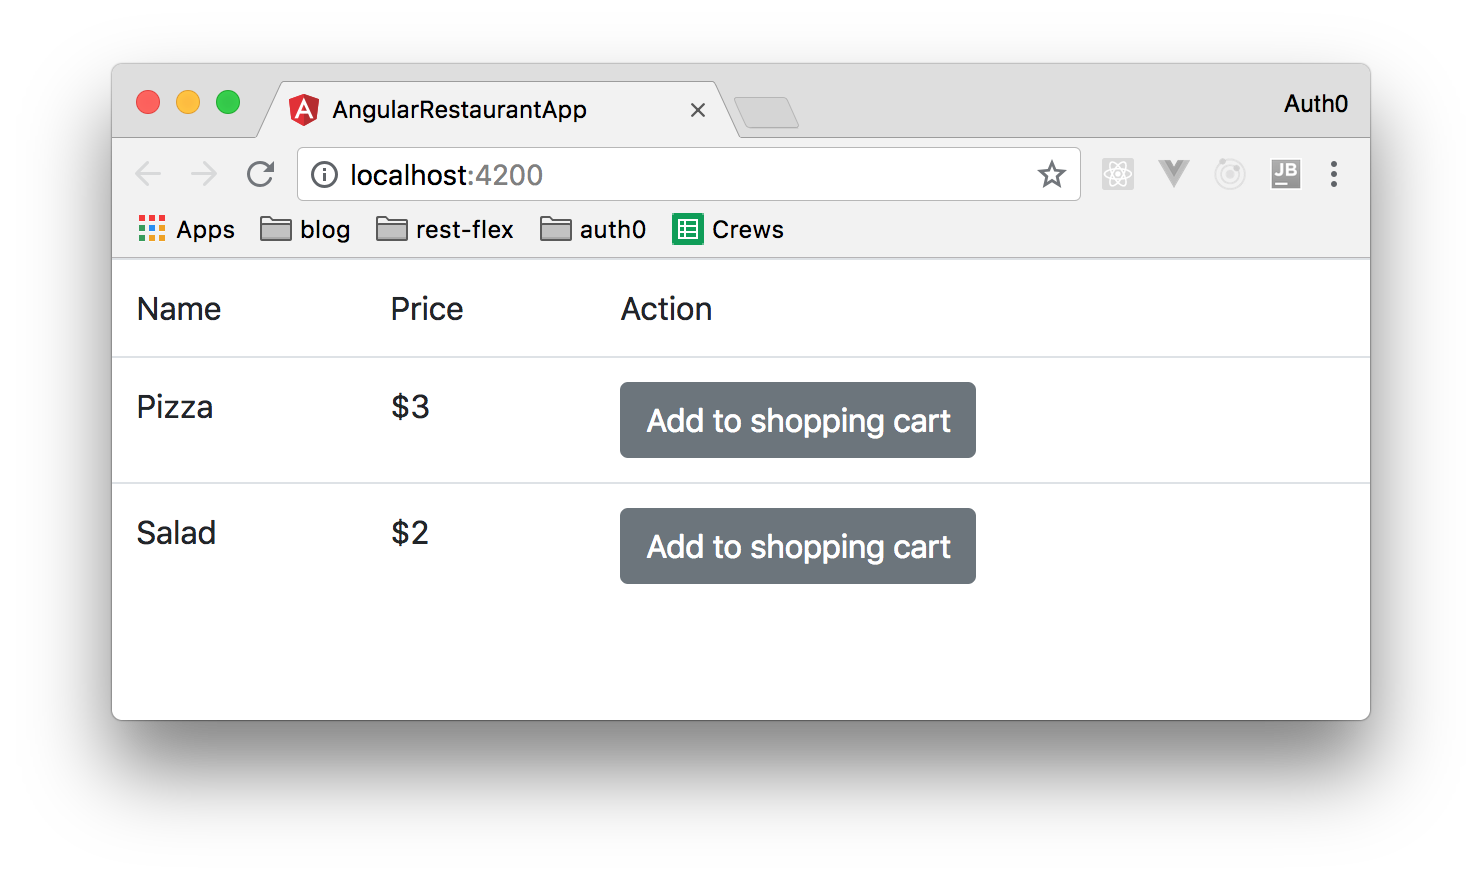Click the React DevTools extension icon

click(1117, 174)
